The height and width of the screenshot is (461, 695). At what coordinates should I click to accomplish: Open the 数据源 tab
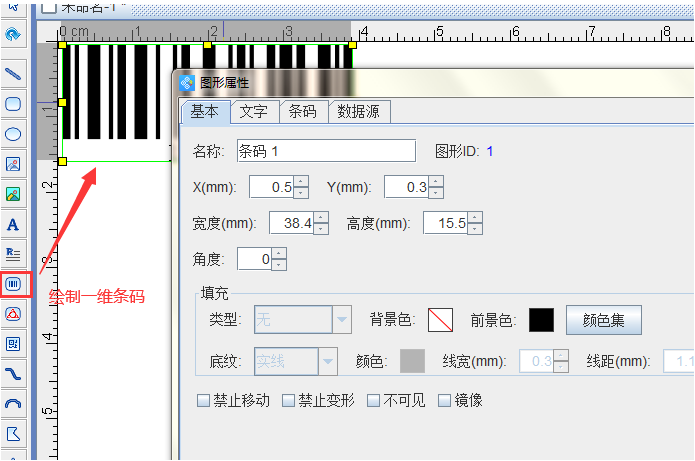click(x=358, y=112)
